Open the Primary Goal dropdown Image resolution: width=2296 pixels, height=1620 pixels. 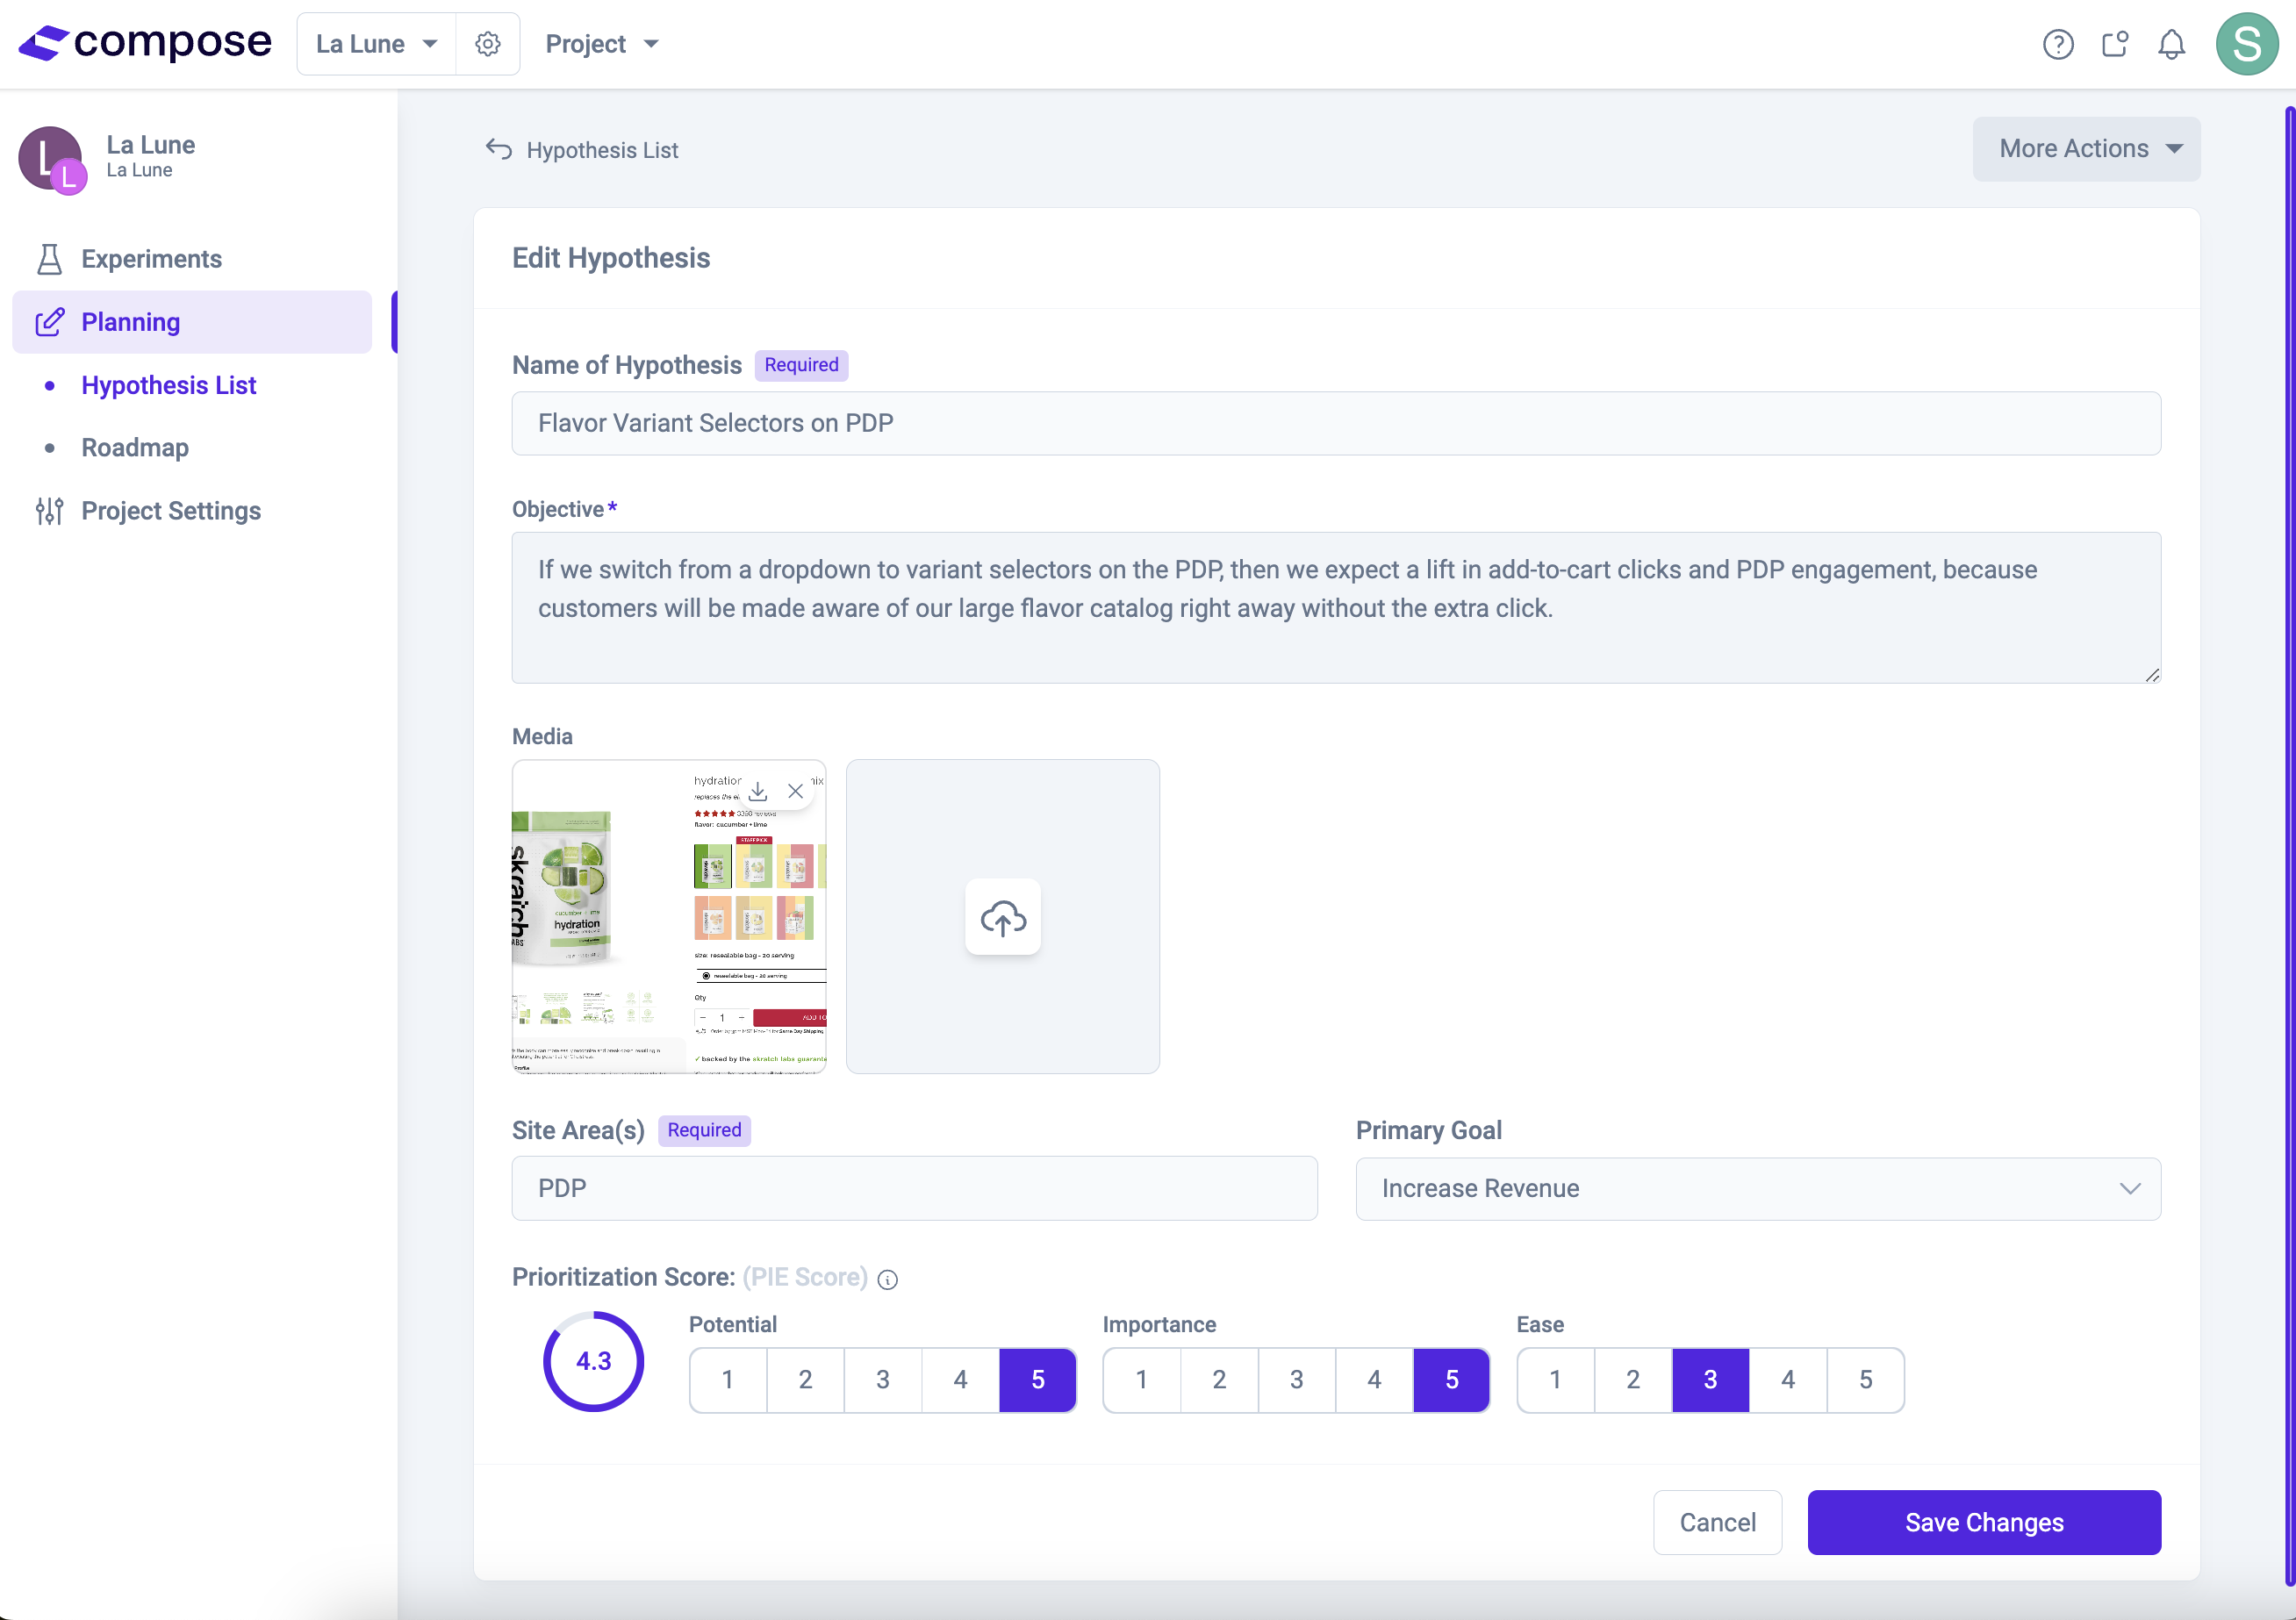click(x=1757, y=1188)
